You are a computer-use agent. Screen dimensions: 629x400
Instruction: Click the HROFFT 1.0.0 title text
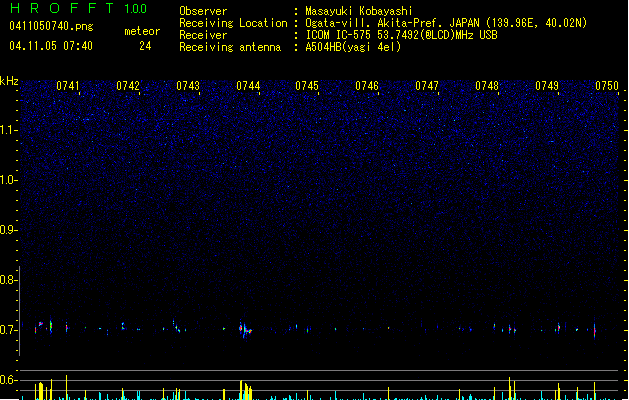79,8
